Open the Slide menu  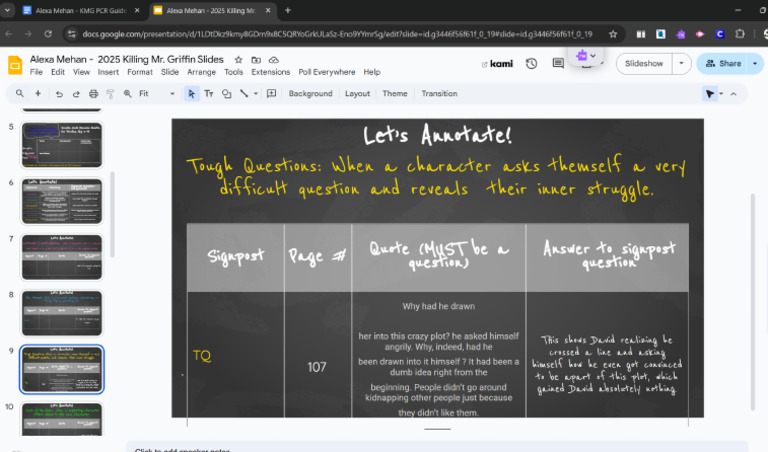(169, 72)
